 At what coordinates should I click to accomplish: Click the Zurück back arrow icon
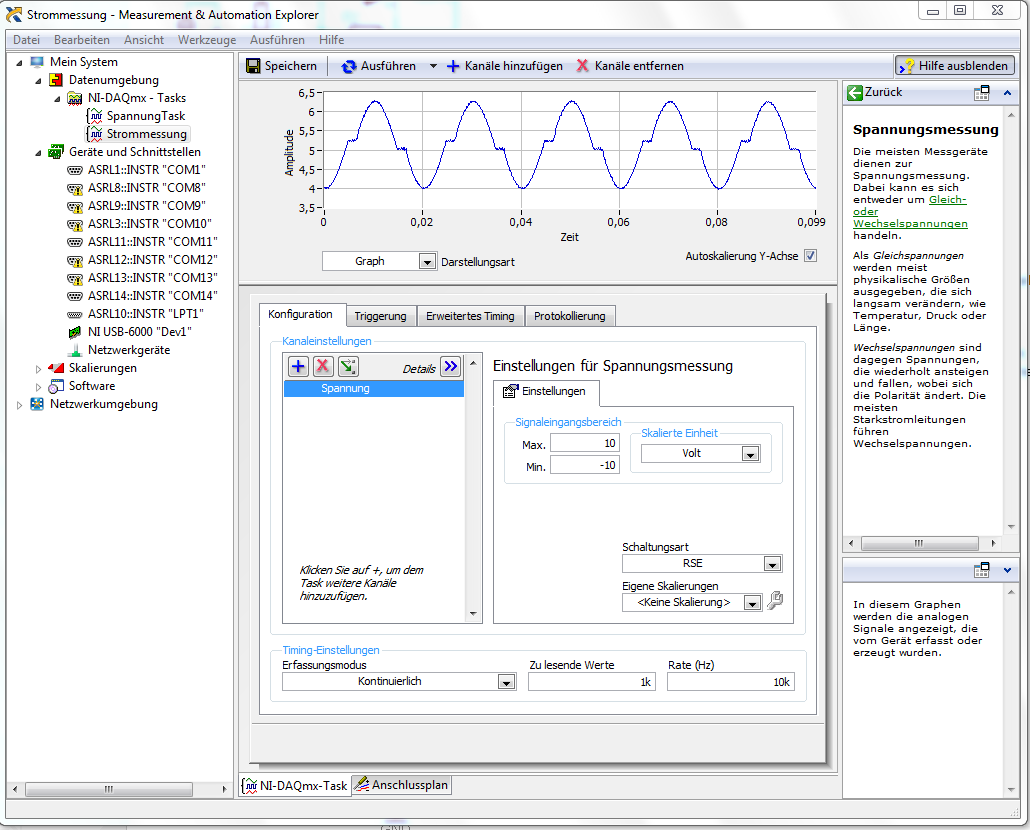pos(855,93)
